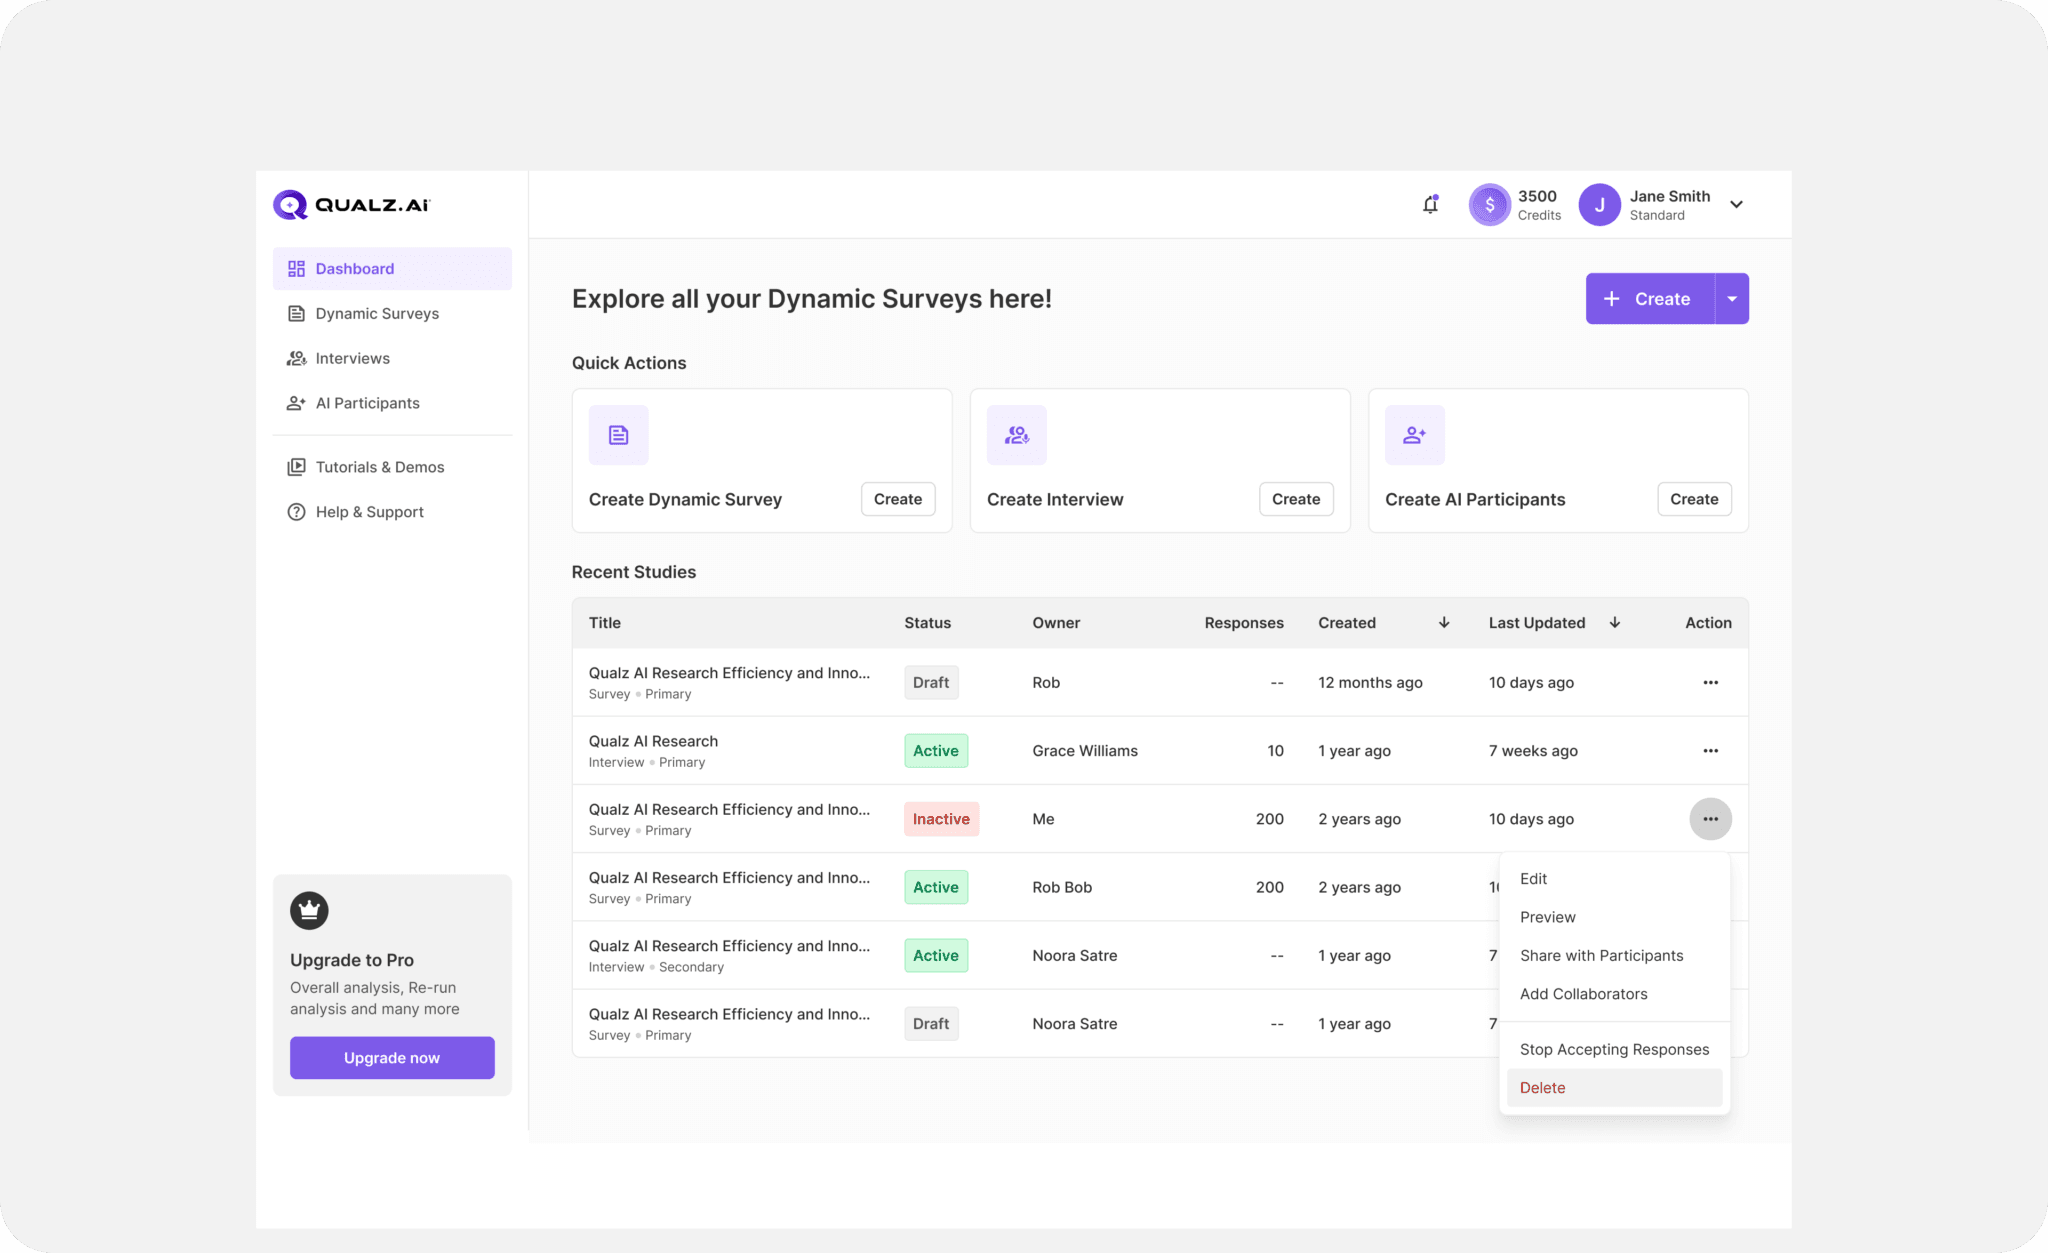The width and height of the screenshot is (2048, 1253).
Task: Choose Delete from the open context menu
Action: 1542,1087
